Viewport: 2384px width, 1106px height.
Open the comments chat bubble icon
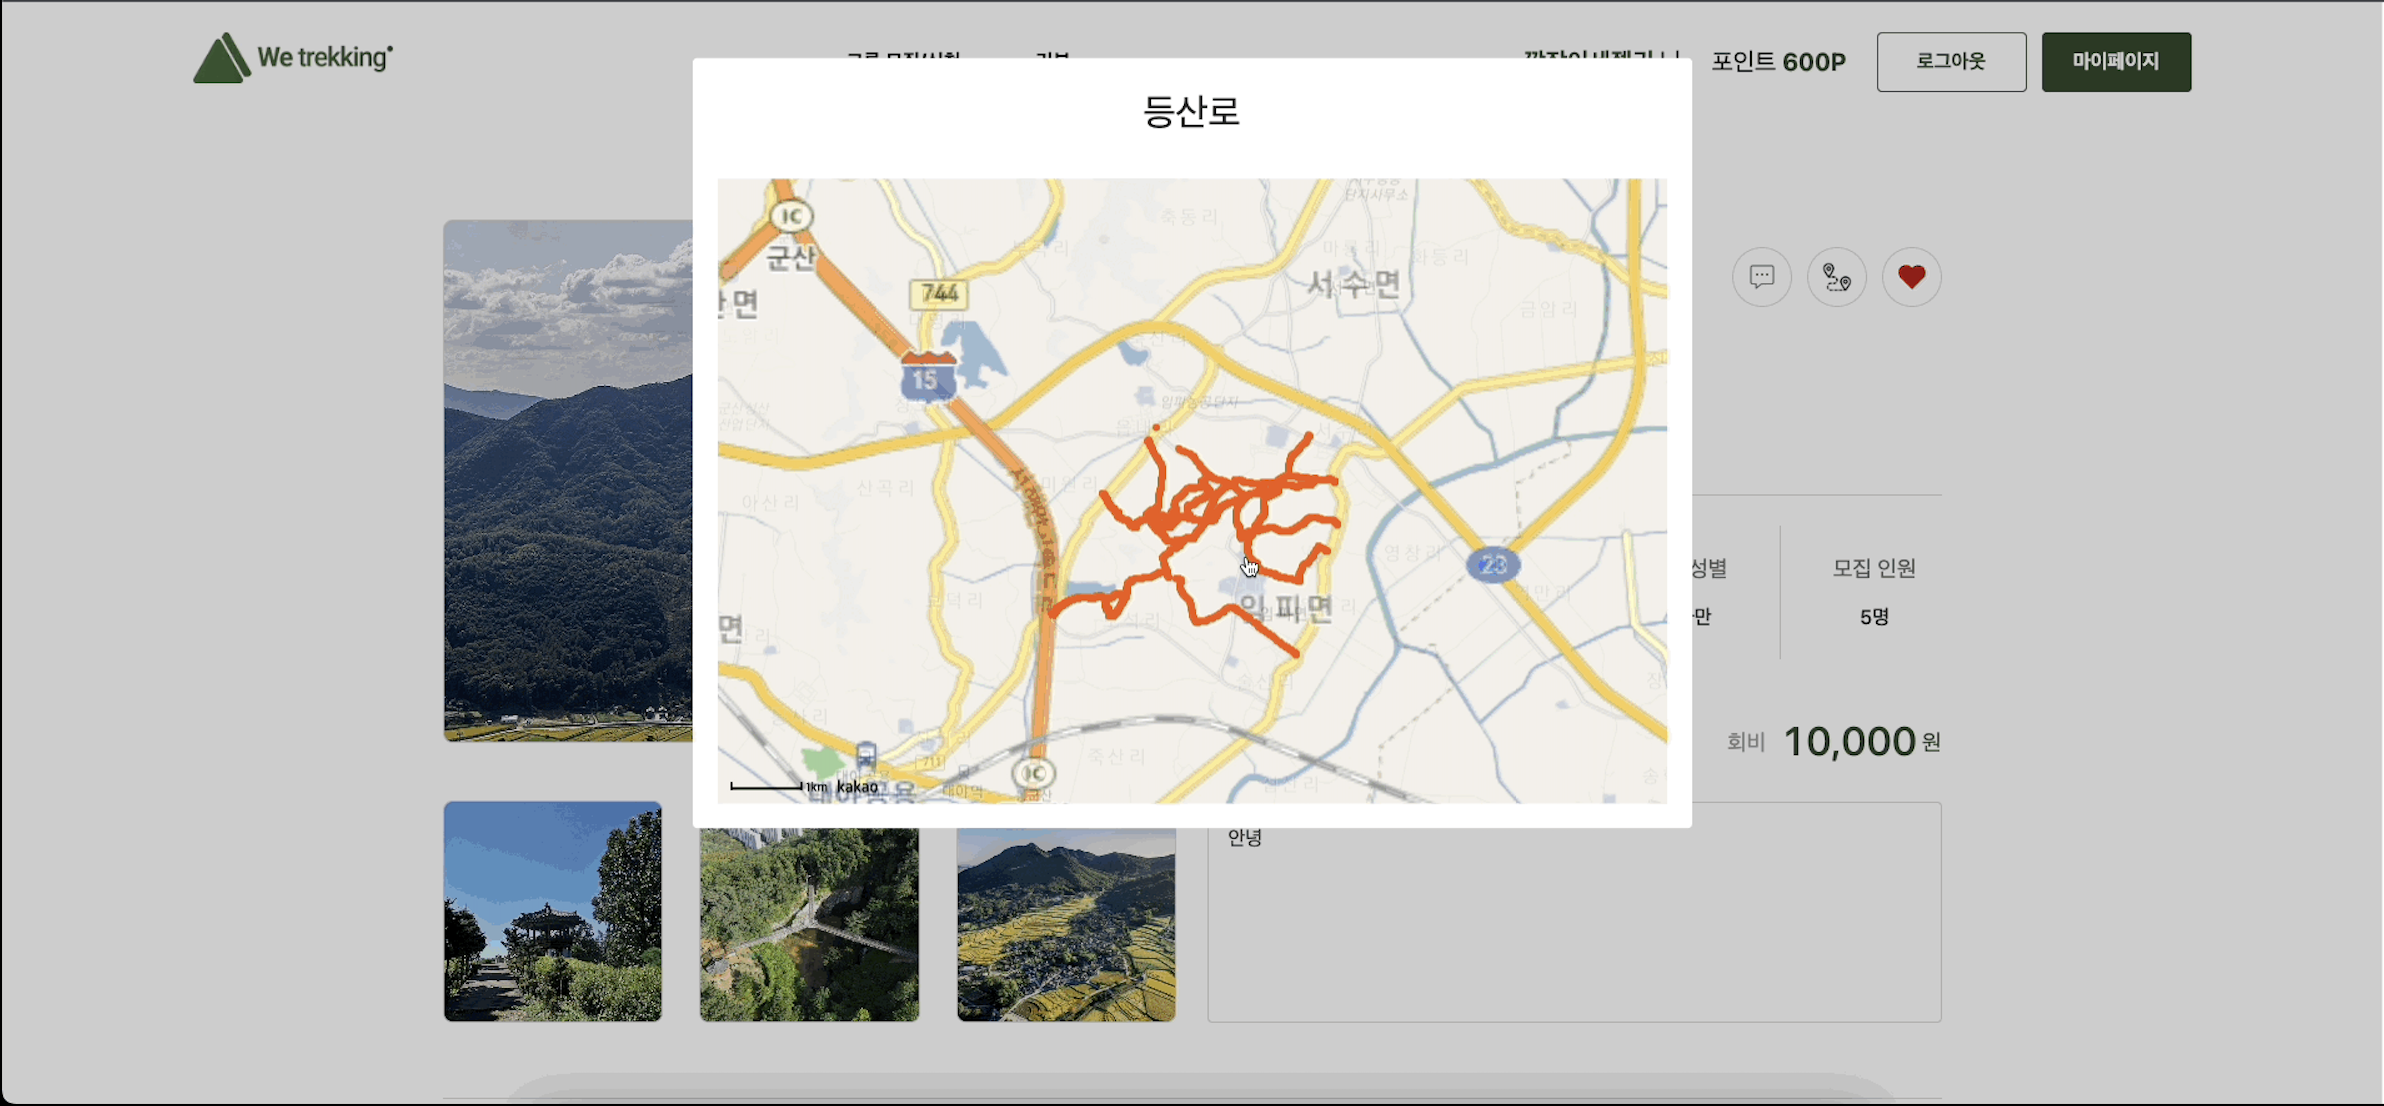point(1761,277)
